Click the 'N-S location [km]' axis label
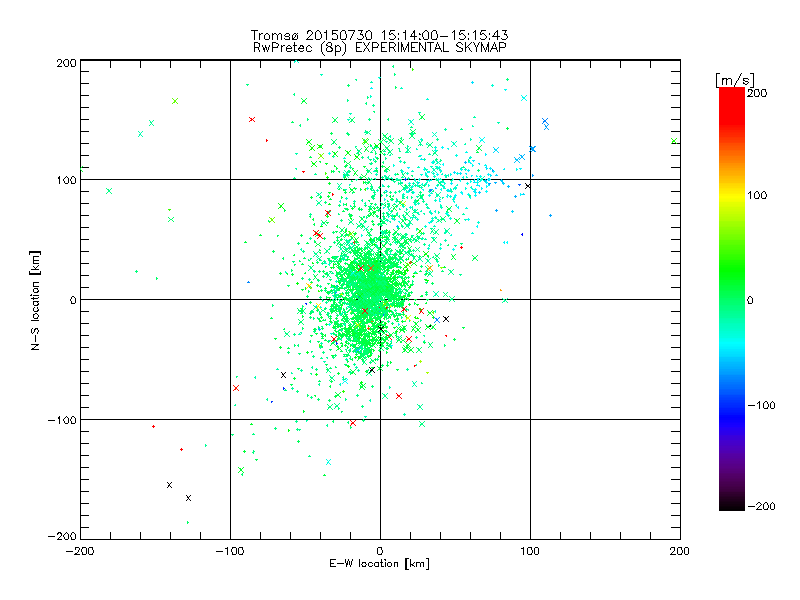Image resolution: width=800 pixels, height=600 pixels. tap(35, 300)
